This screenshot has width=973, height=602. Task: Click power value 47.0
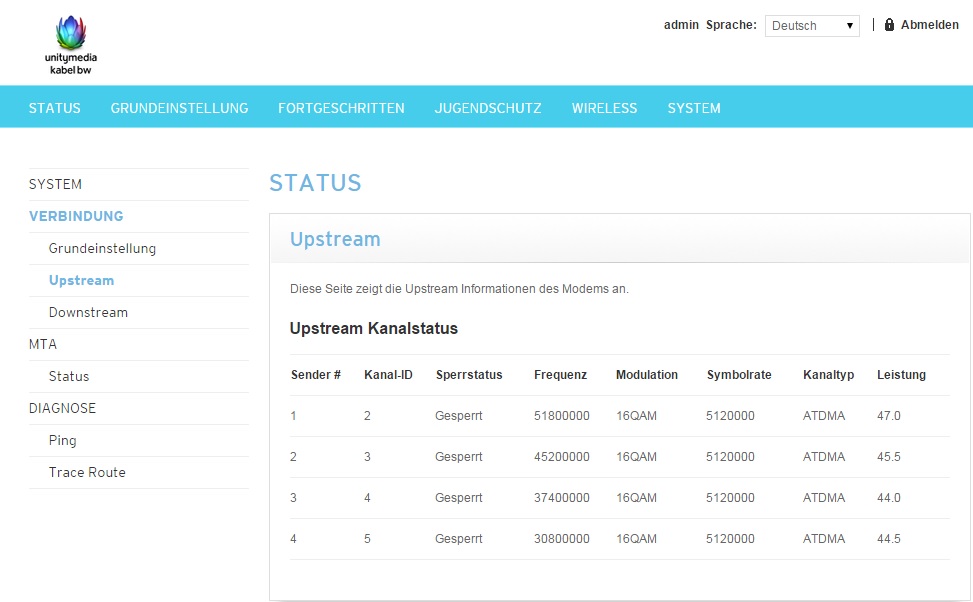click(889, 416)
